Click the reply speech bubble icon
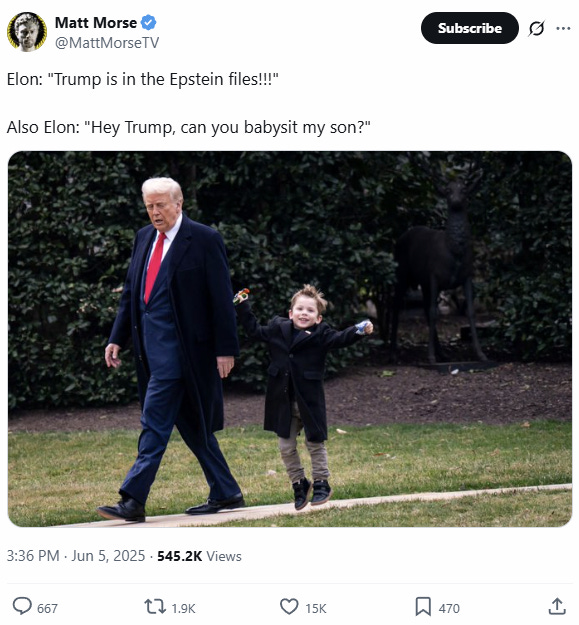The height and width of the screenshot is (625, 579). tap(22, 607)
